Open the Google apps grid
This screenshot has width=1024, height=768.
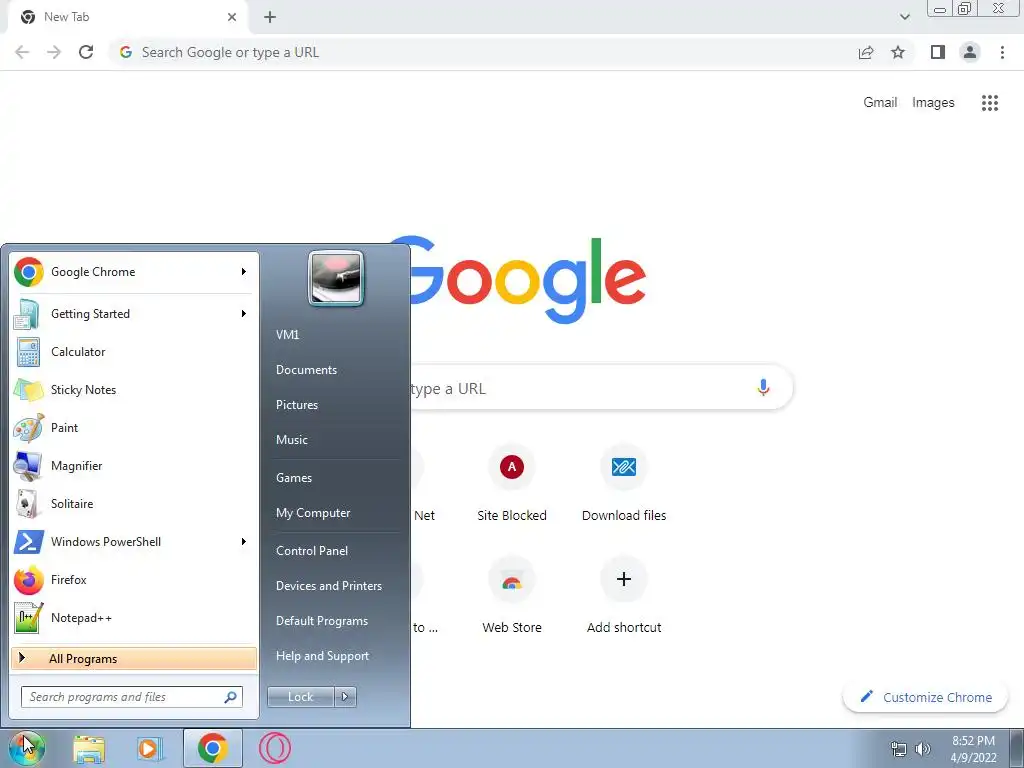pos(990,103)
